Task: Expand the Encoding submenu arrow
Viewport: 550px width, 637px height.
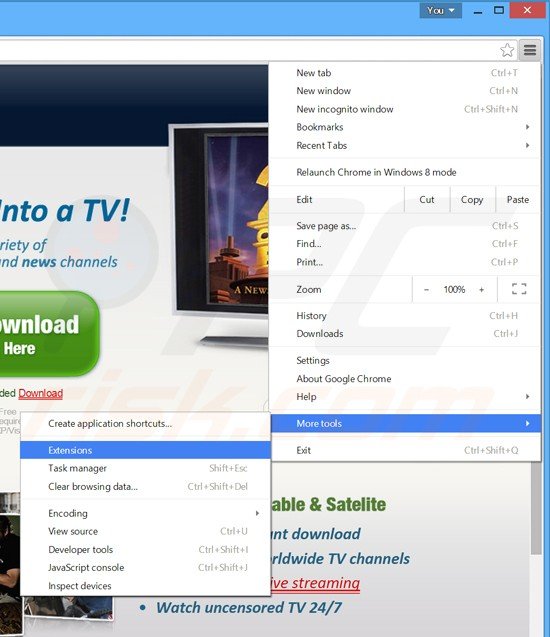Action: [x=257, y=514]
